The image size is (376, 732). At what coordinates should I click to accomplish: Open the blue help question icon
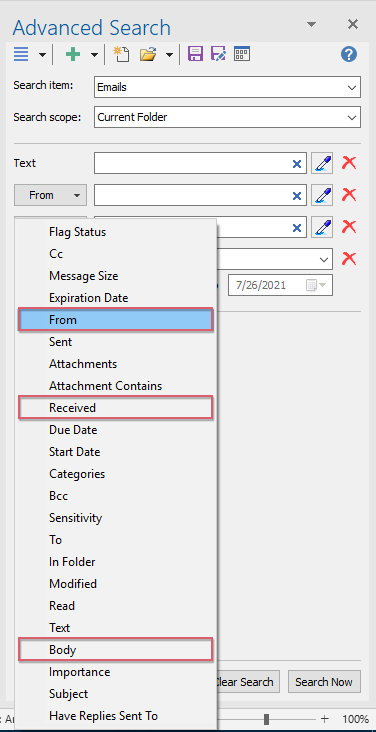pyautogui.click(x=348, y=54)
